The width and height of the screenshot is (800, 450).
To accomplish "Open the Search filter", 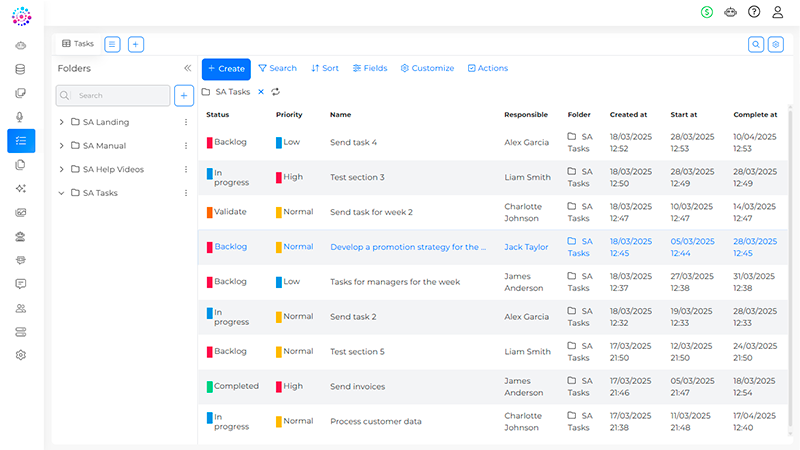I will (x=278, y=68).
